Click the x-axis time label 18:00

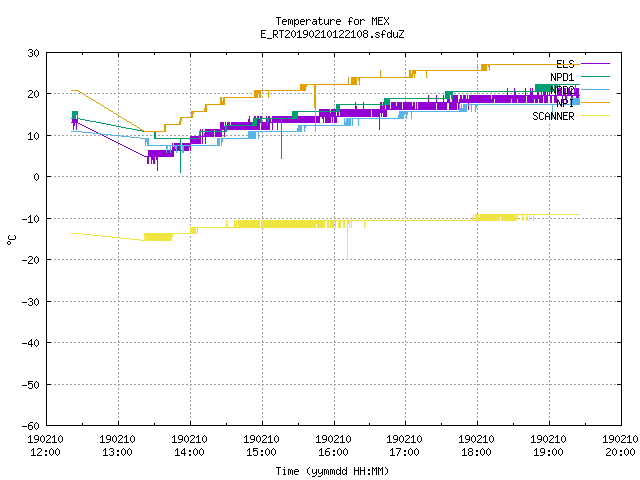[476, 452]
